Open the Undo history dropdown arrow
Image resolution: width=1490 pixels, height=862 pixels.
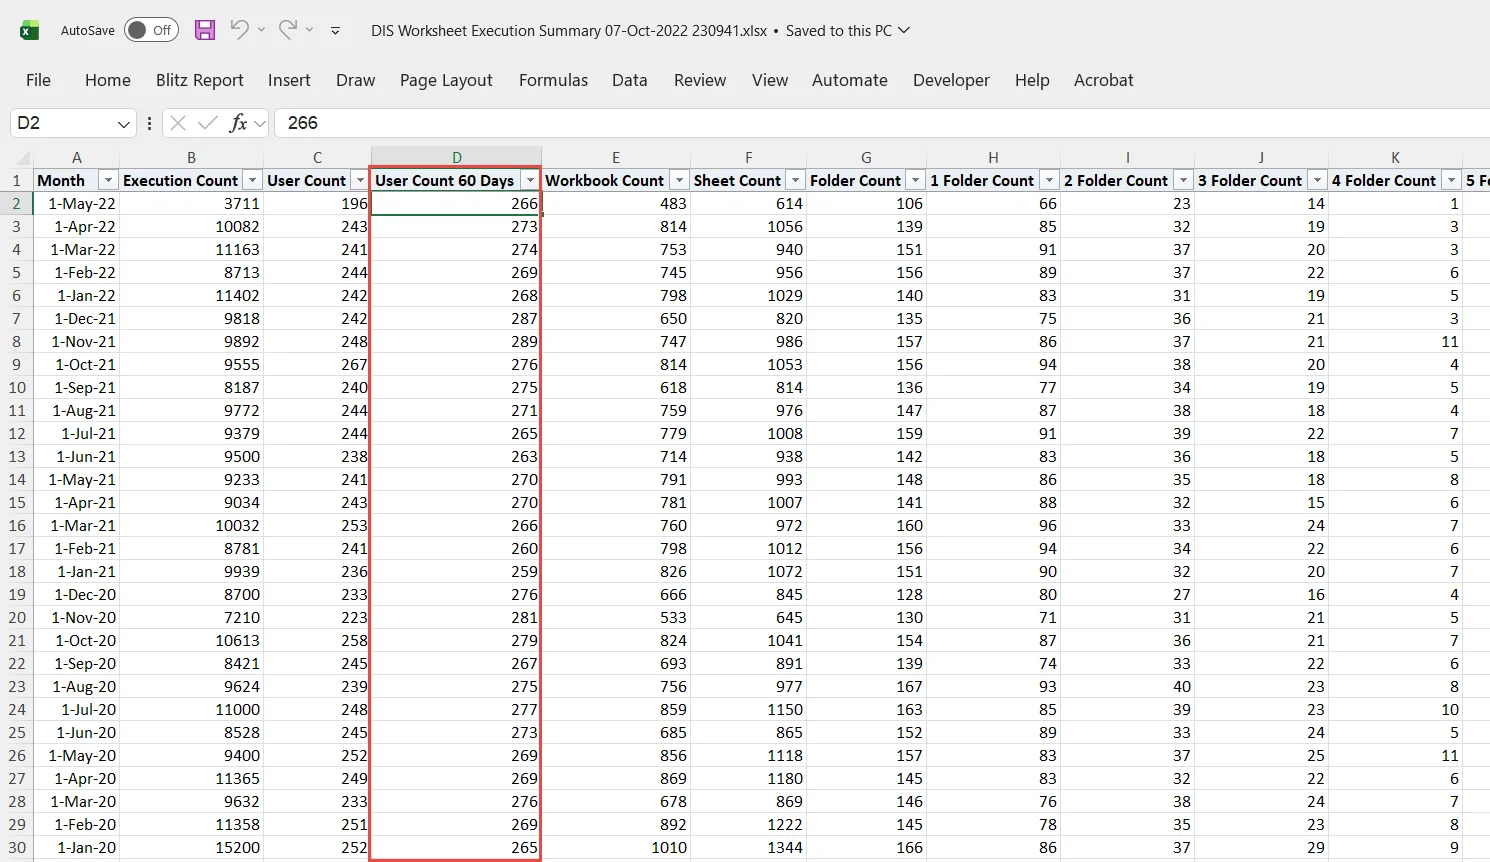click(x=261, y=30)
